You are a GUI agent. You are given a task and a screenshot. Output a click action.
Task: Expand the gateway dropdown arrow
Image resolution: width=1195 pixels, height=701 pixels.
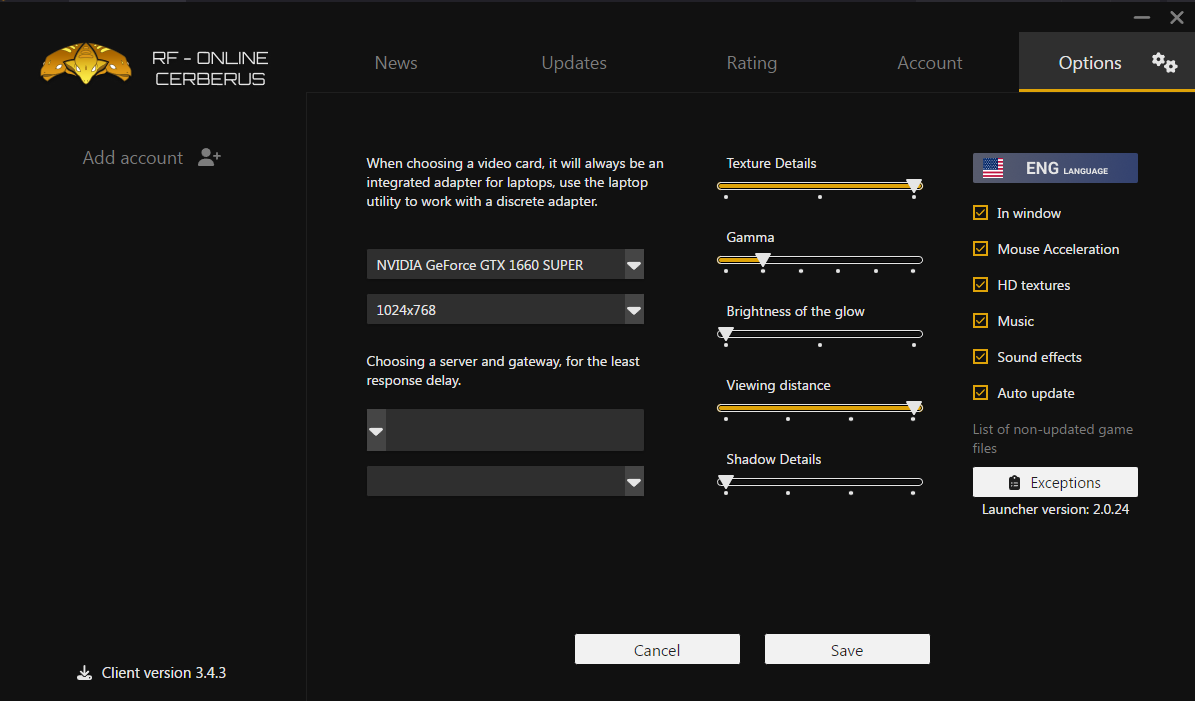point(634,482)
